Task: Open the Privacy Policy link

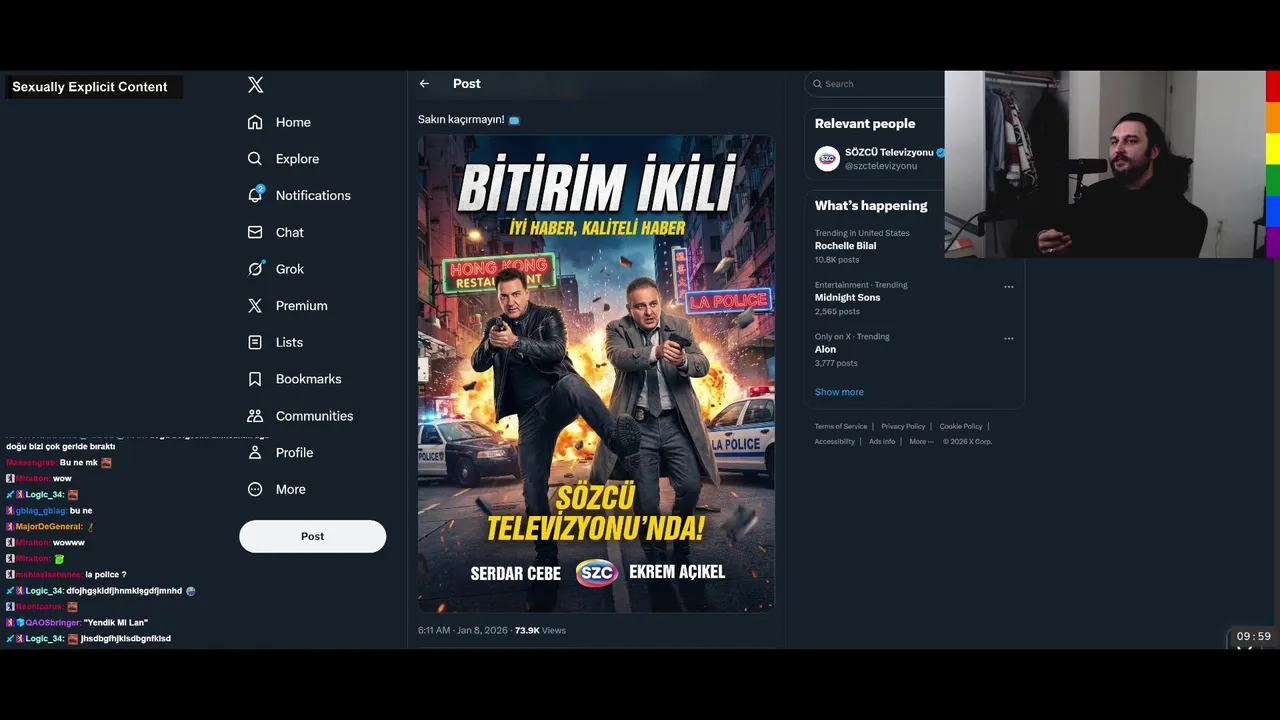Action: point(903,427)
